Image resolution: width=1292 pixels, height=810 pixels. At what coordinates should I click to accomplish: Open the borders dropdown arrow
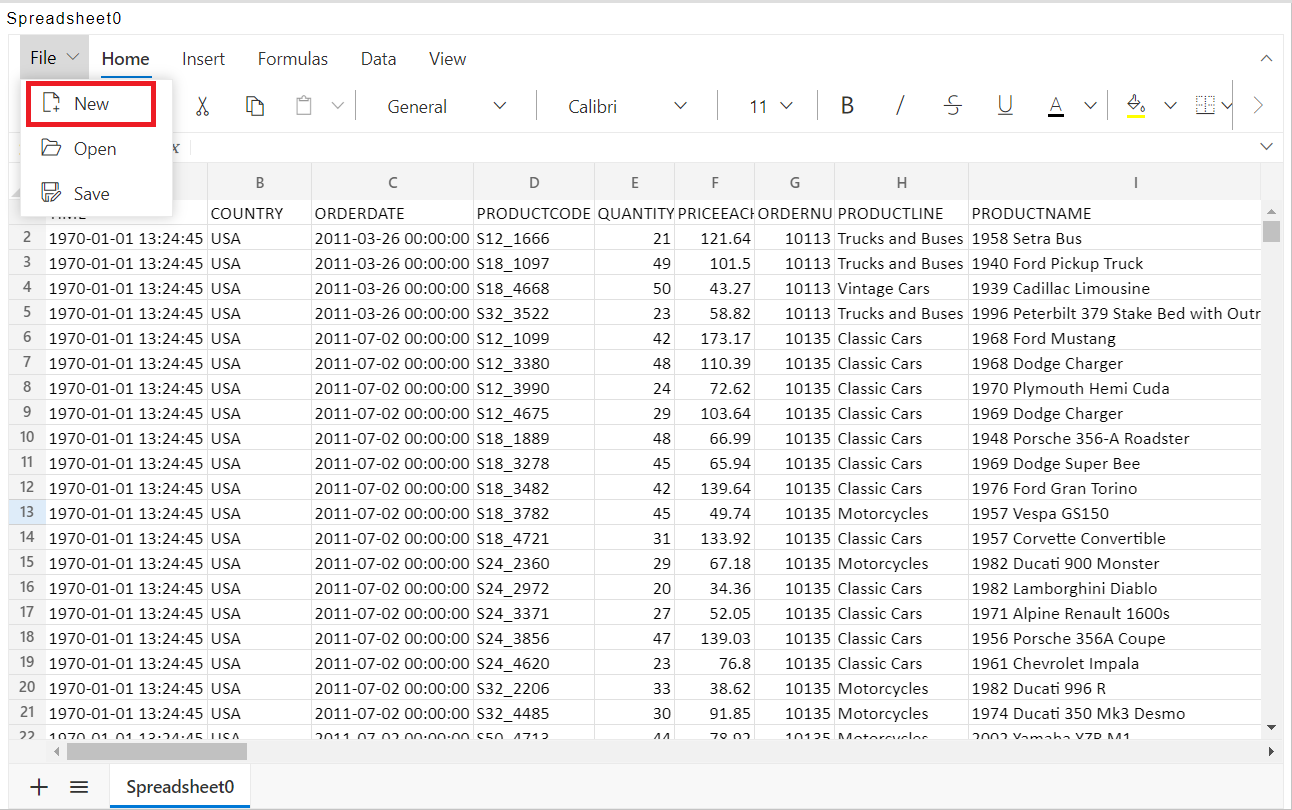tap(1227, 106)
